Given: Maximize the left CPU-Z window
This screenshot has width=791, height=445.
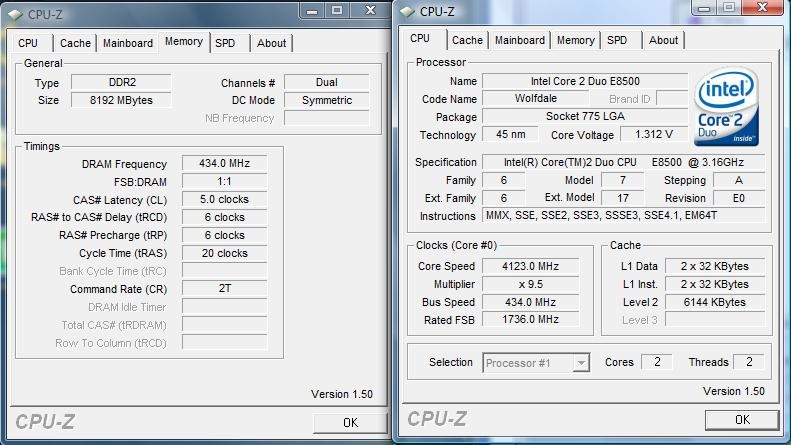Looking at the screenshot, I should coord(337,11).
